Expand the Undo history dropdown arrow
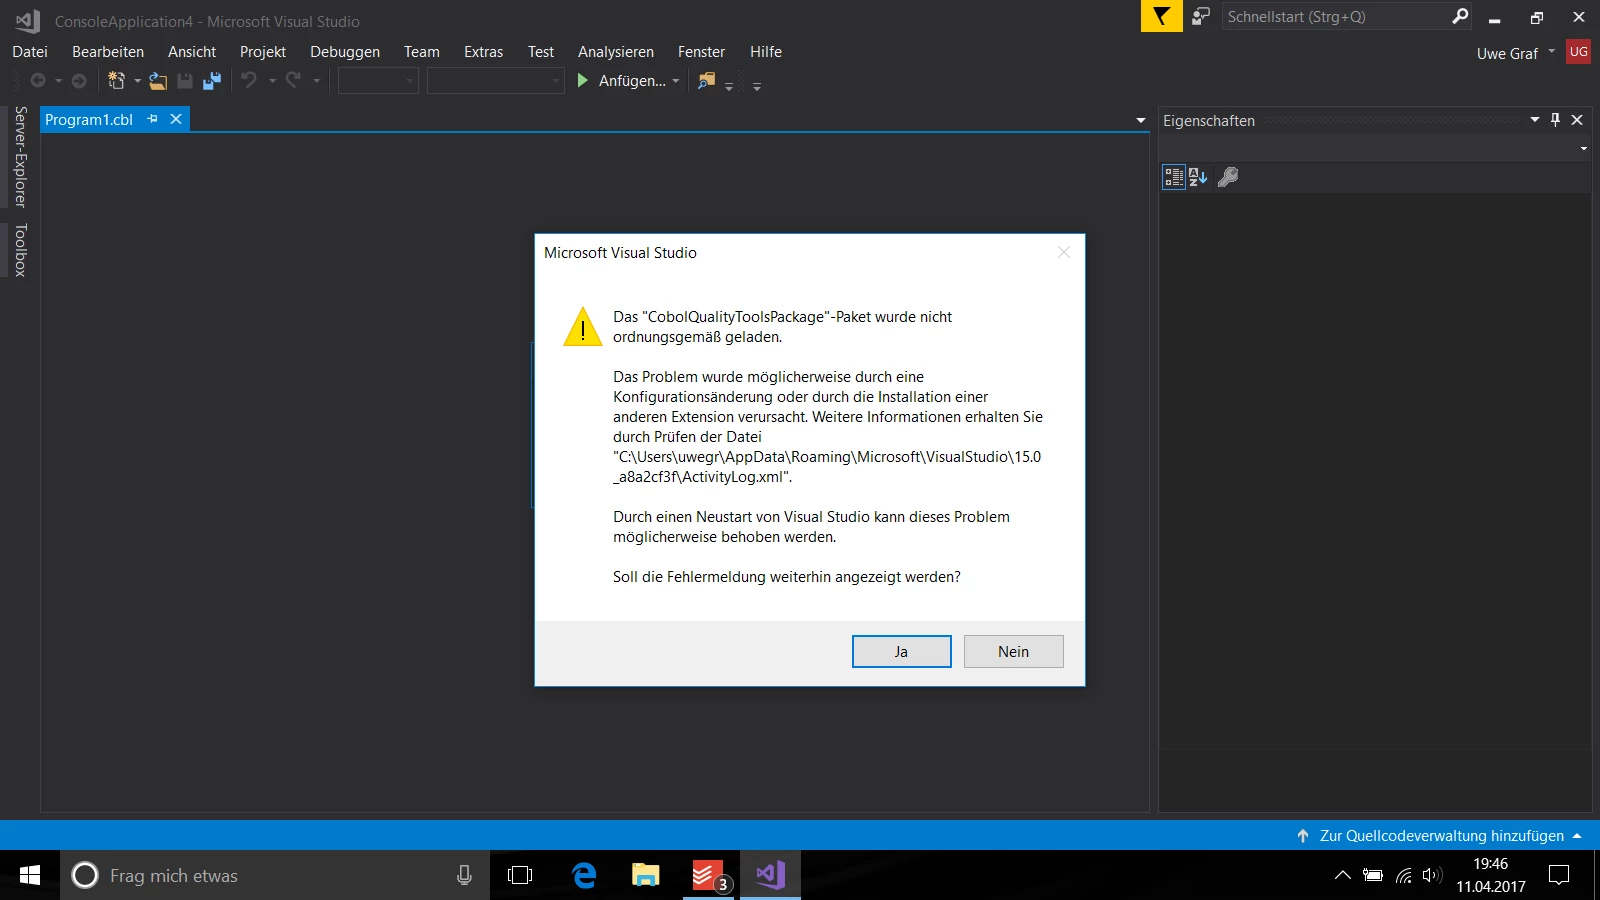 (x=272, y=81)
